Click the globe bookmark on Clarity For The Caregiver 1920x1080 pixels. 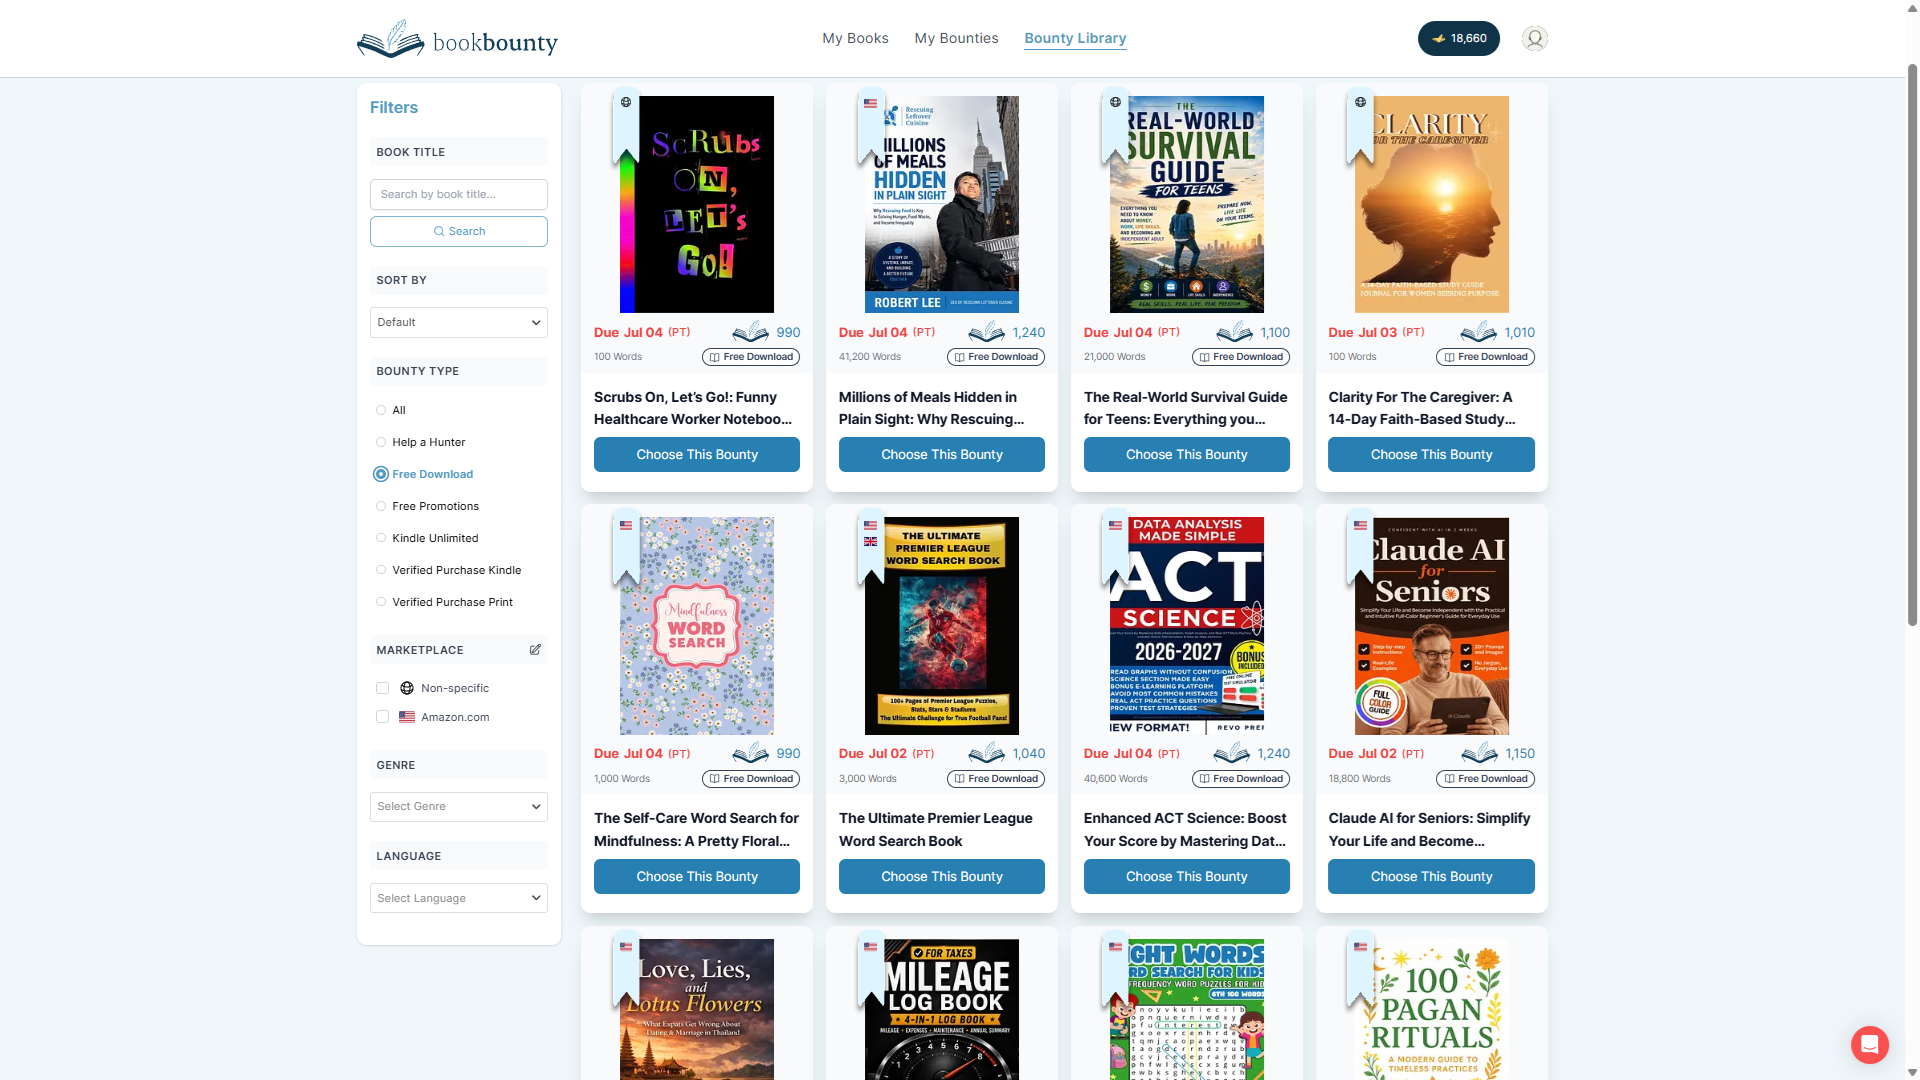click(x=1360, y=126)
